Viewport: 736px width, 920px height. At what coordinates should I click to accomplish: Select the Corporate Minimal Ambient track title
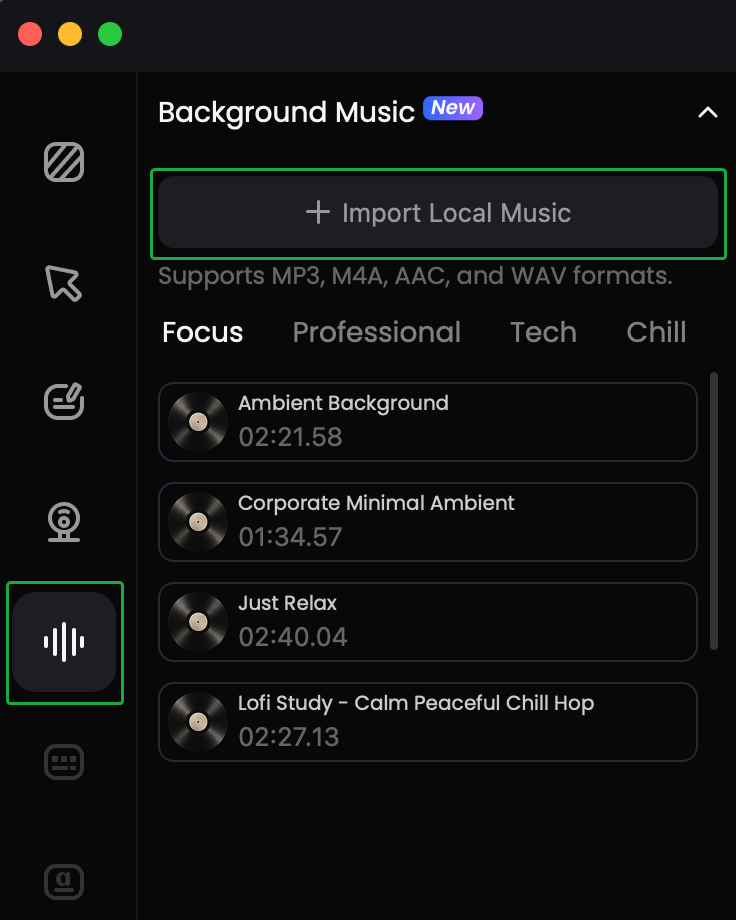376,503
